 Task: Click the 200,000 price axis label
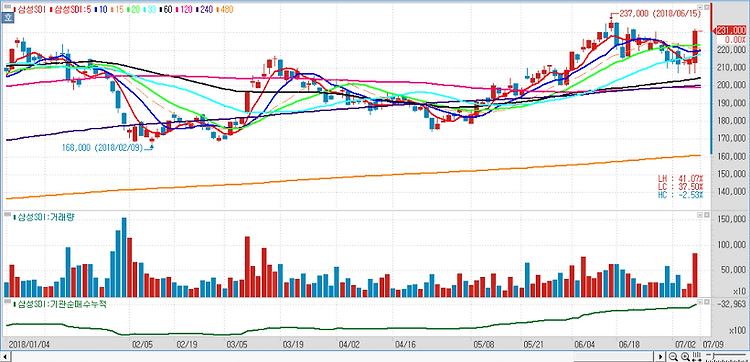point(732,85)
